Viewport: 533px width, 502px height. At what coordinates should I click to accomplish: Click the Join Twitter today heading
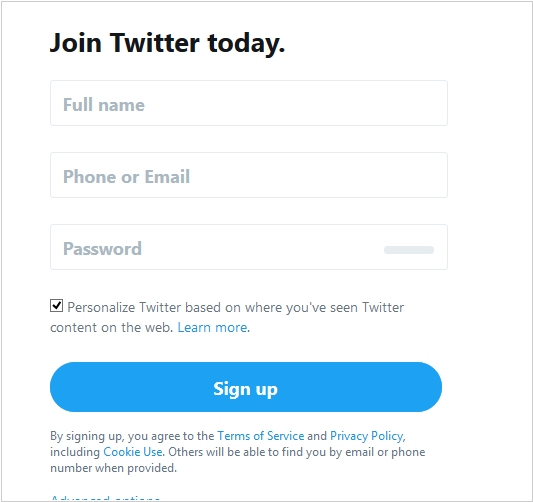pos(167,44)
